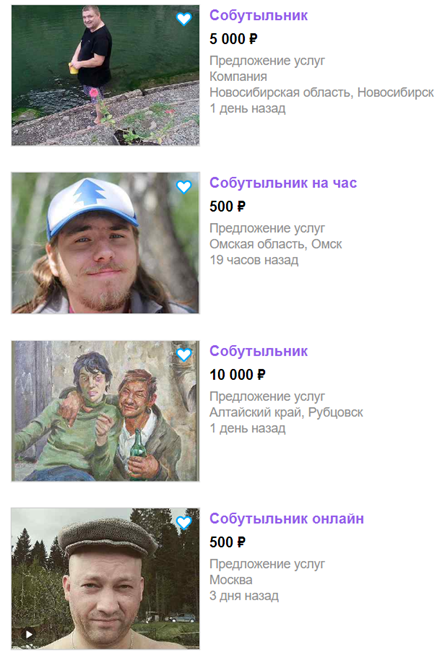Click location Алтайский край, Рубцовск
The image size is (437, 660).
[286, 412]
